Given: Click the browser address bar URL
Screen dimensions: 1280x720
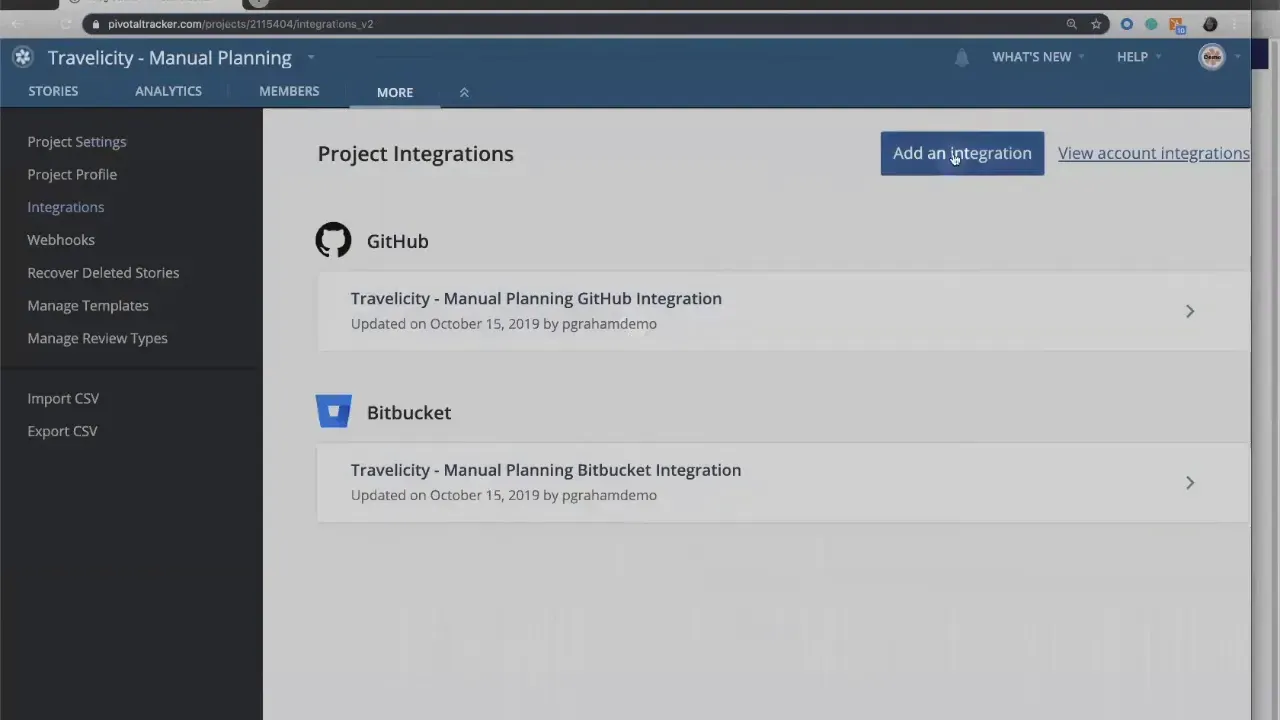Looking at the screenshot, I should (240, 24).
